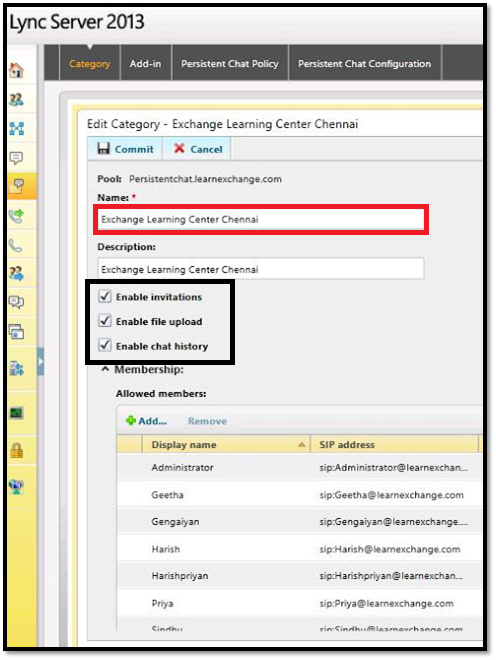Click sip:Geetha@learnexchange.com address cell
This screenshot has height=660, width=496.
[392, 495]
